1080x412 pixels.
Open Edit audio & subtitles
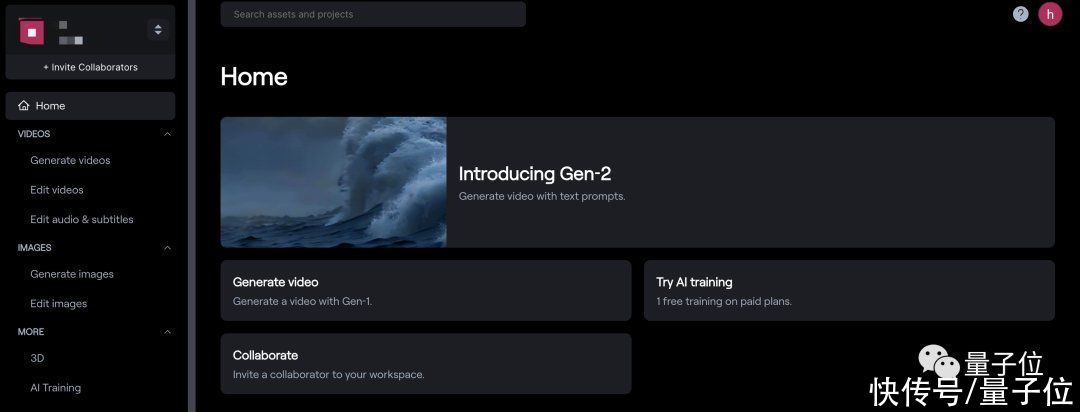[x=82, y=219]
